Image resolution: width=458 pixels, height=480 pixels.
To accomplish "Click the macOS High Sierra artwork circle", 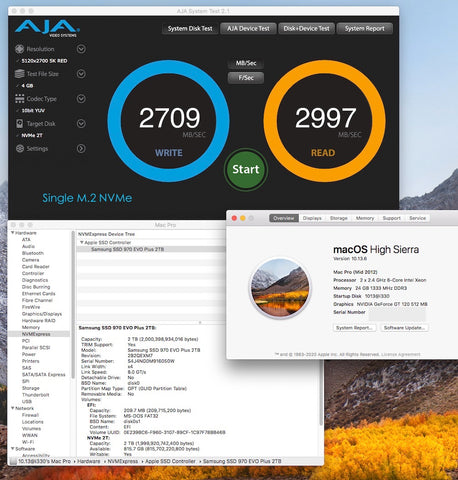I will pyautogui.click(x=280, y=288).
